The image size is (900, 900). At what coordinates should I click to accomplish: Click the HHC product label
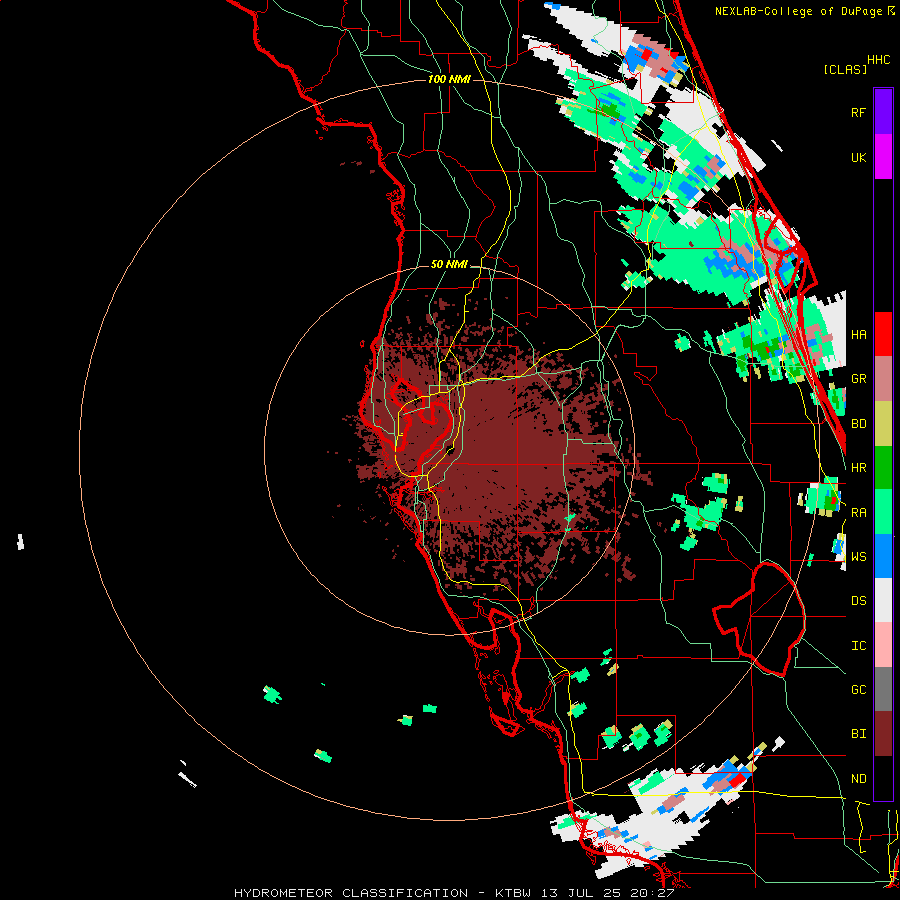click(x=879, y=60)
